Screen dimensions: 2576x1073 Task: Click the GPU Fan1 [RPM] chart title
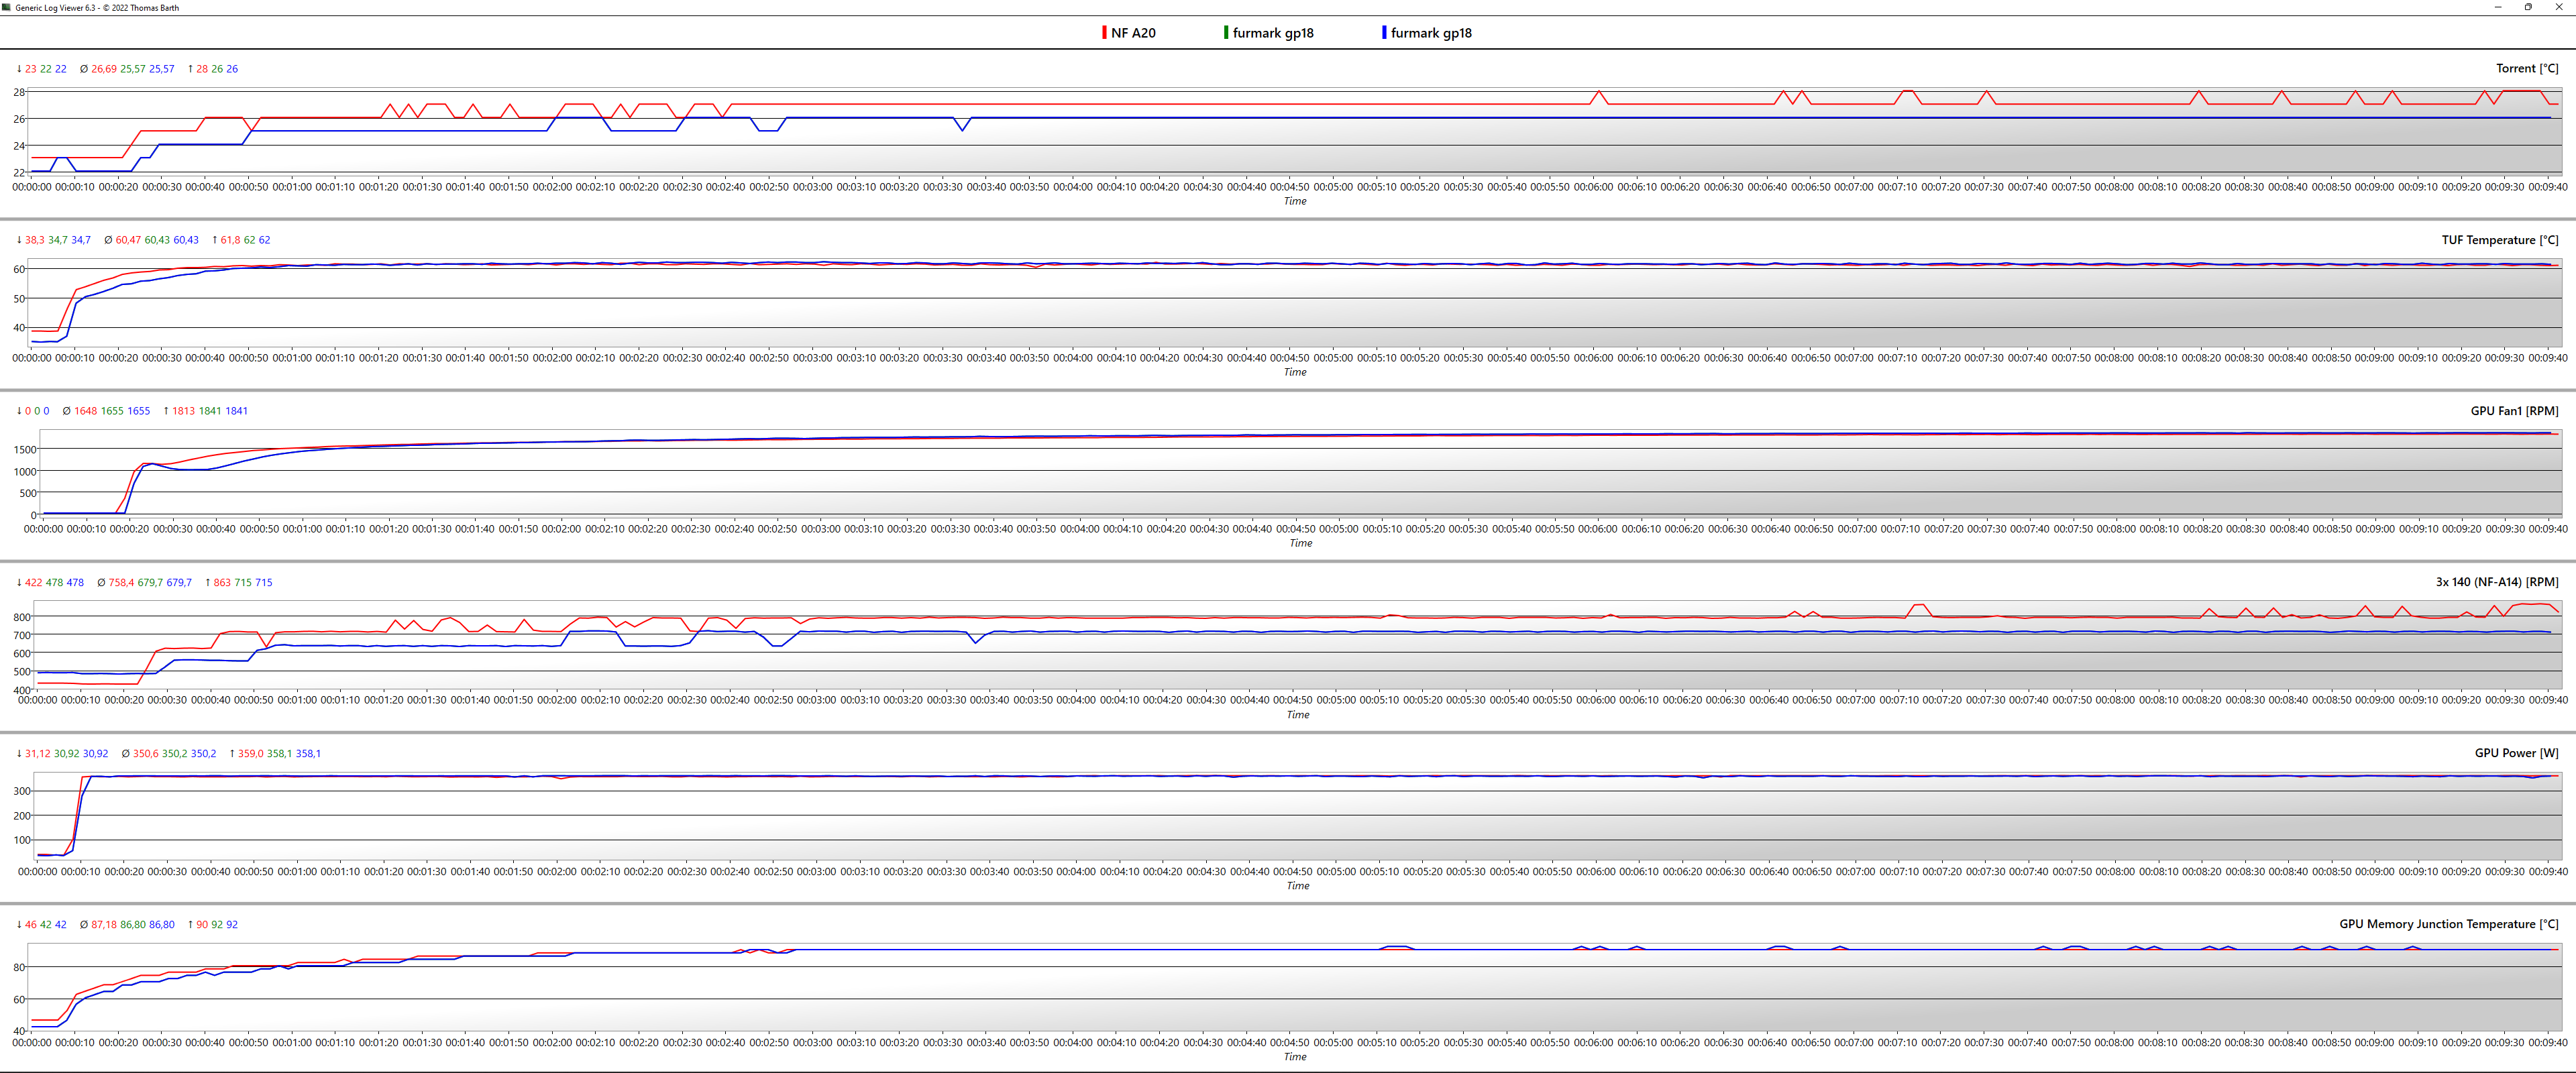[x=2514, y=411]
